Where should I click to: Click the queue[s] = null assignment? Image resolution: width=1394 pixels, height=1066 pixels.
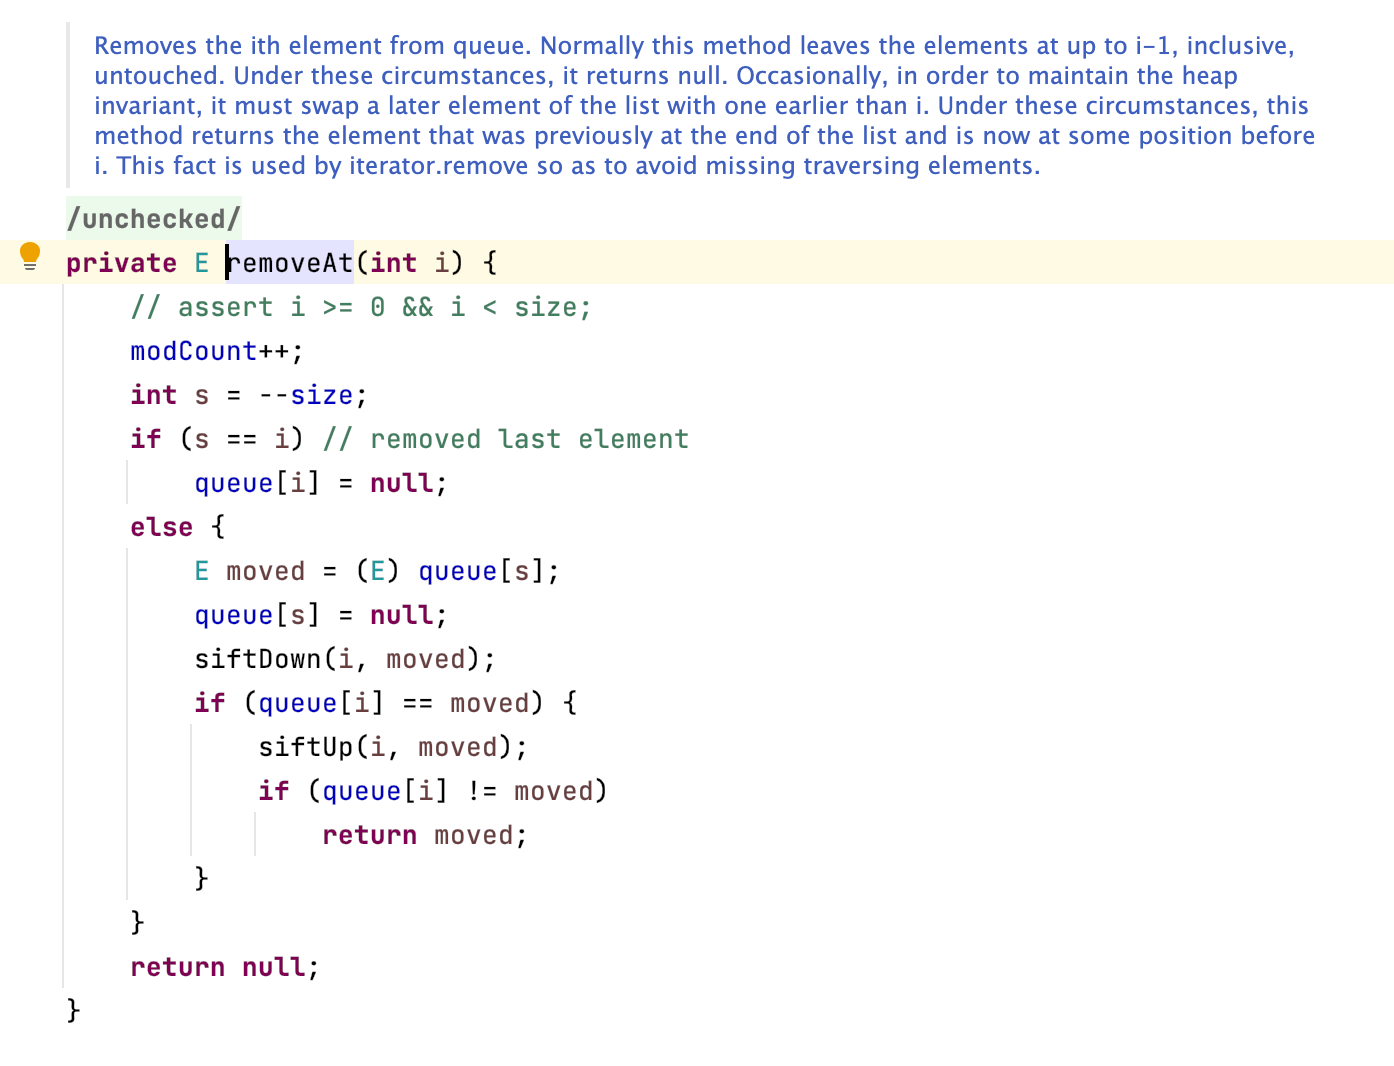pyautogui.click(x=320, y=615)
